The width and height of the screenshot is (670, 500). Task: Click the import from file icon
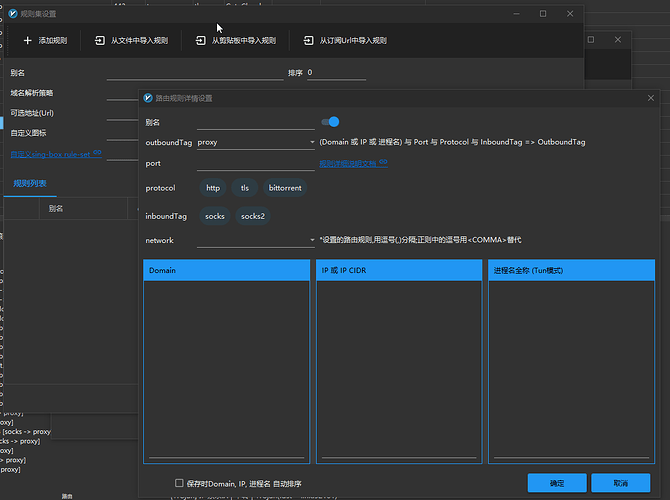pyautogui.click(x=100, y=41)
